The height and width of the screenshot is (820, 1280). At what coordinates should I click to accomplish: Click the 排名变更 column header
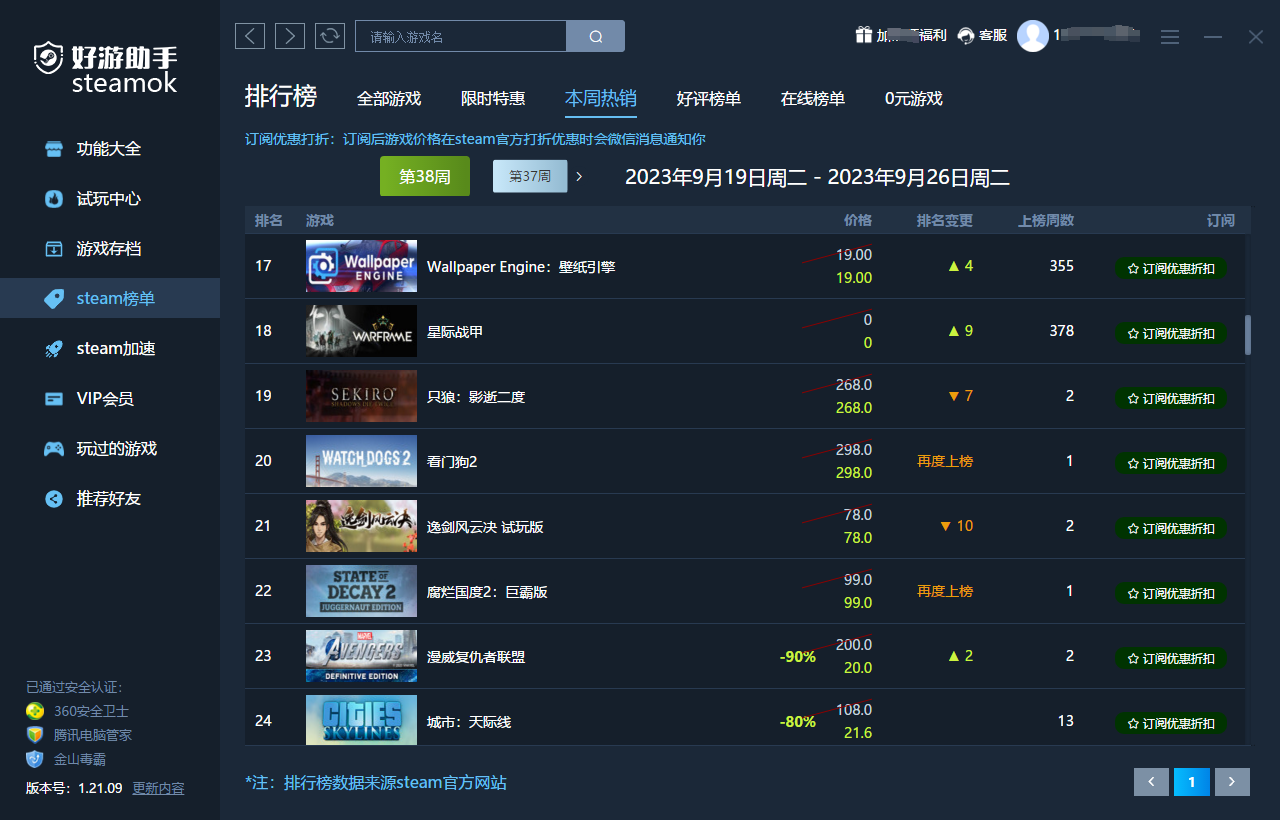coord(945,220)
